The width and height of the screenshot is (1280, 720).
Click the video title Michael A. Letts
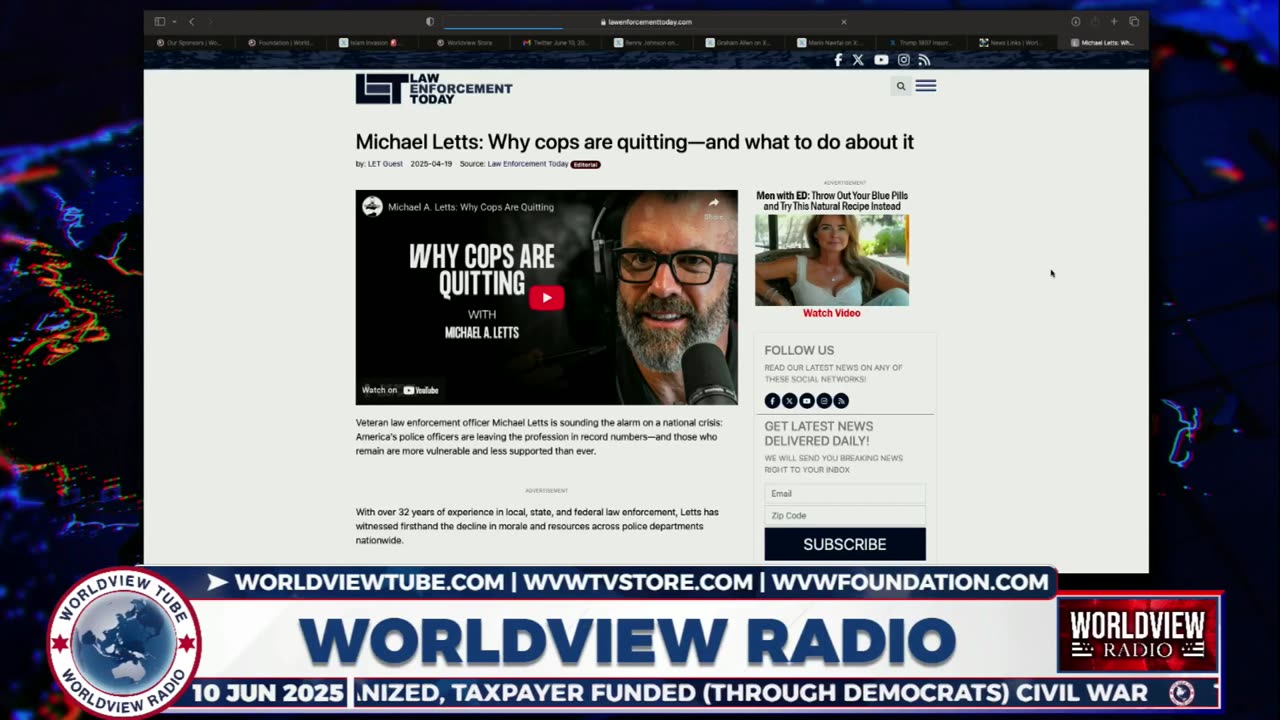click(471, 207)
